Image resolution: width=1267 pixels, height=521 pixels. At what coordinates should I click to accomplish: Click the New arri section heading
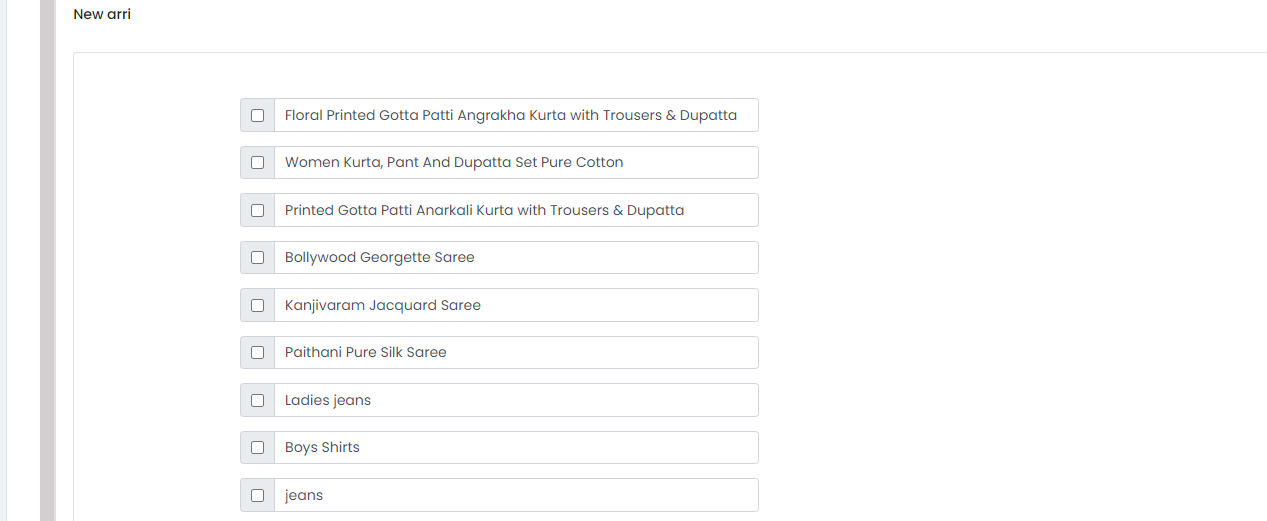pos(102,14)
